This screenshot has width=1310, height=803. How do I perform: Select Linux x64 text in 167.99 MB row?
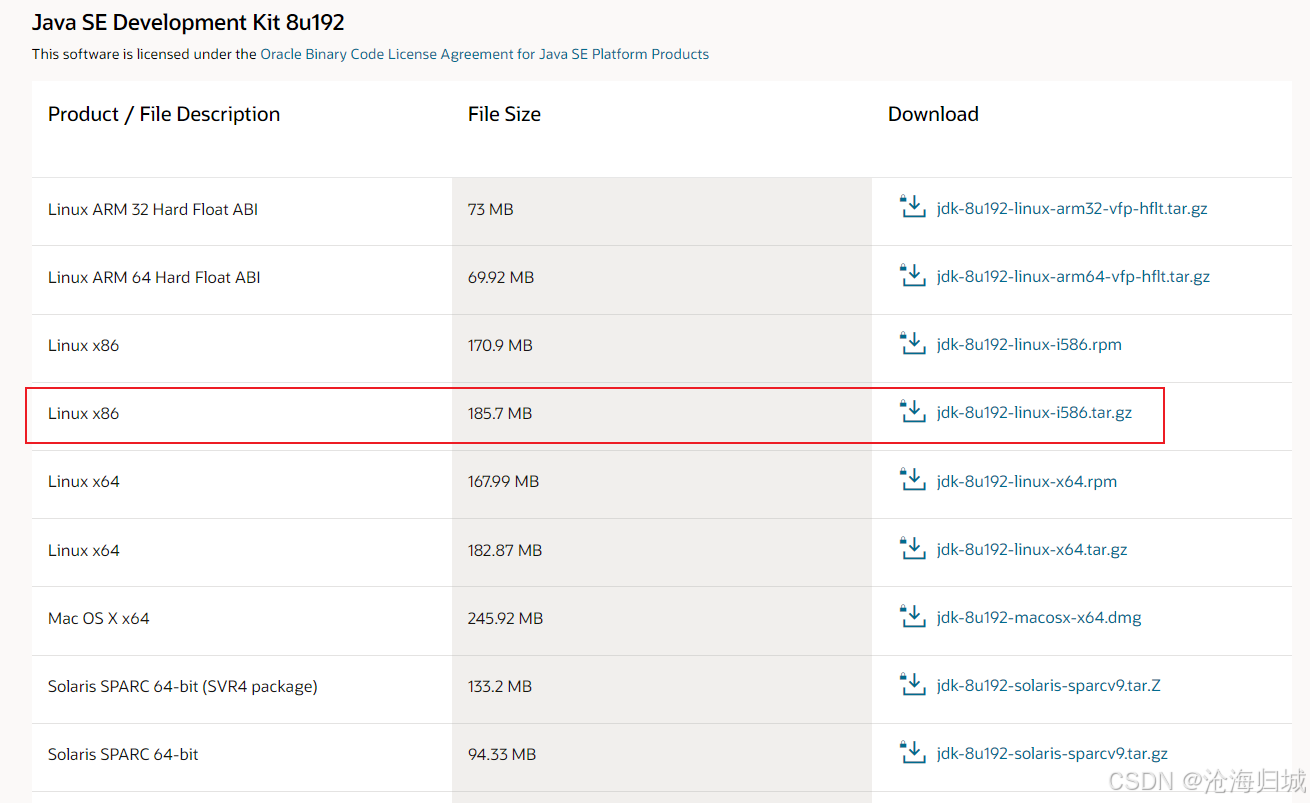pos(84,481)
